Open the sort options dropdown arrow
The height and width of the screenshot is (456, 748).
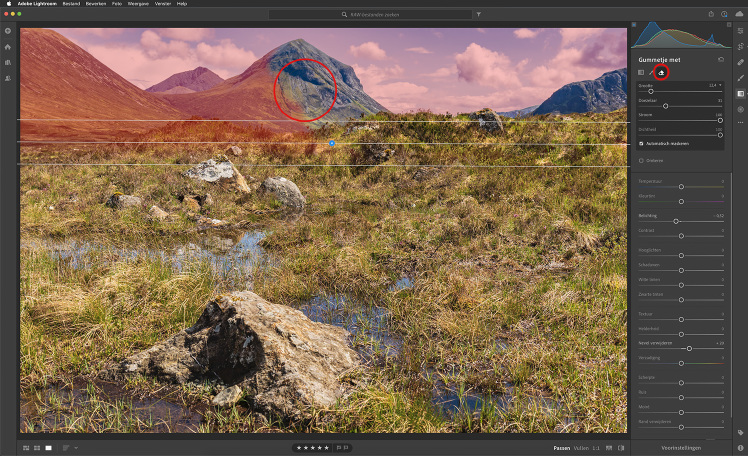(x=76, y=448)
